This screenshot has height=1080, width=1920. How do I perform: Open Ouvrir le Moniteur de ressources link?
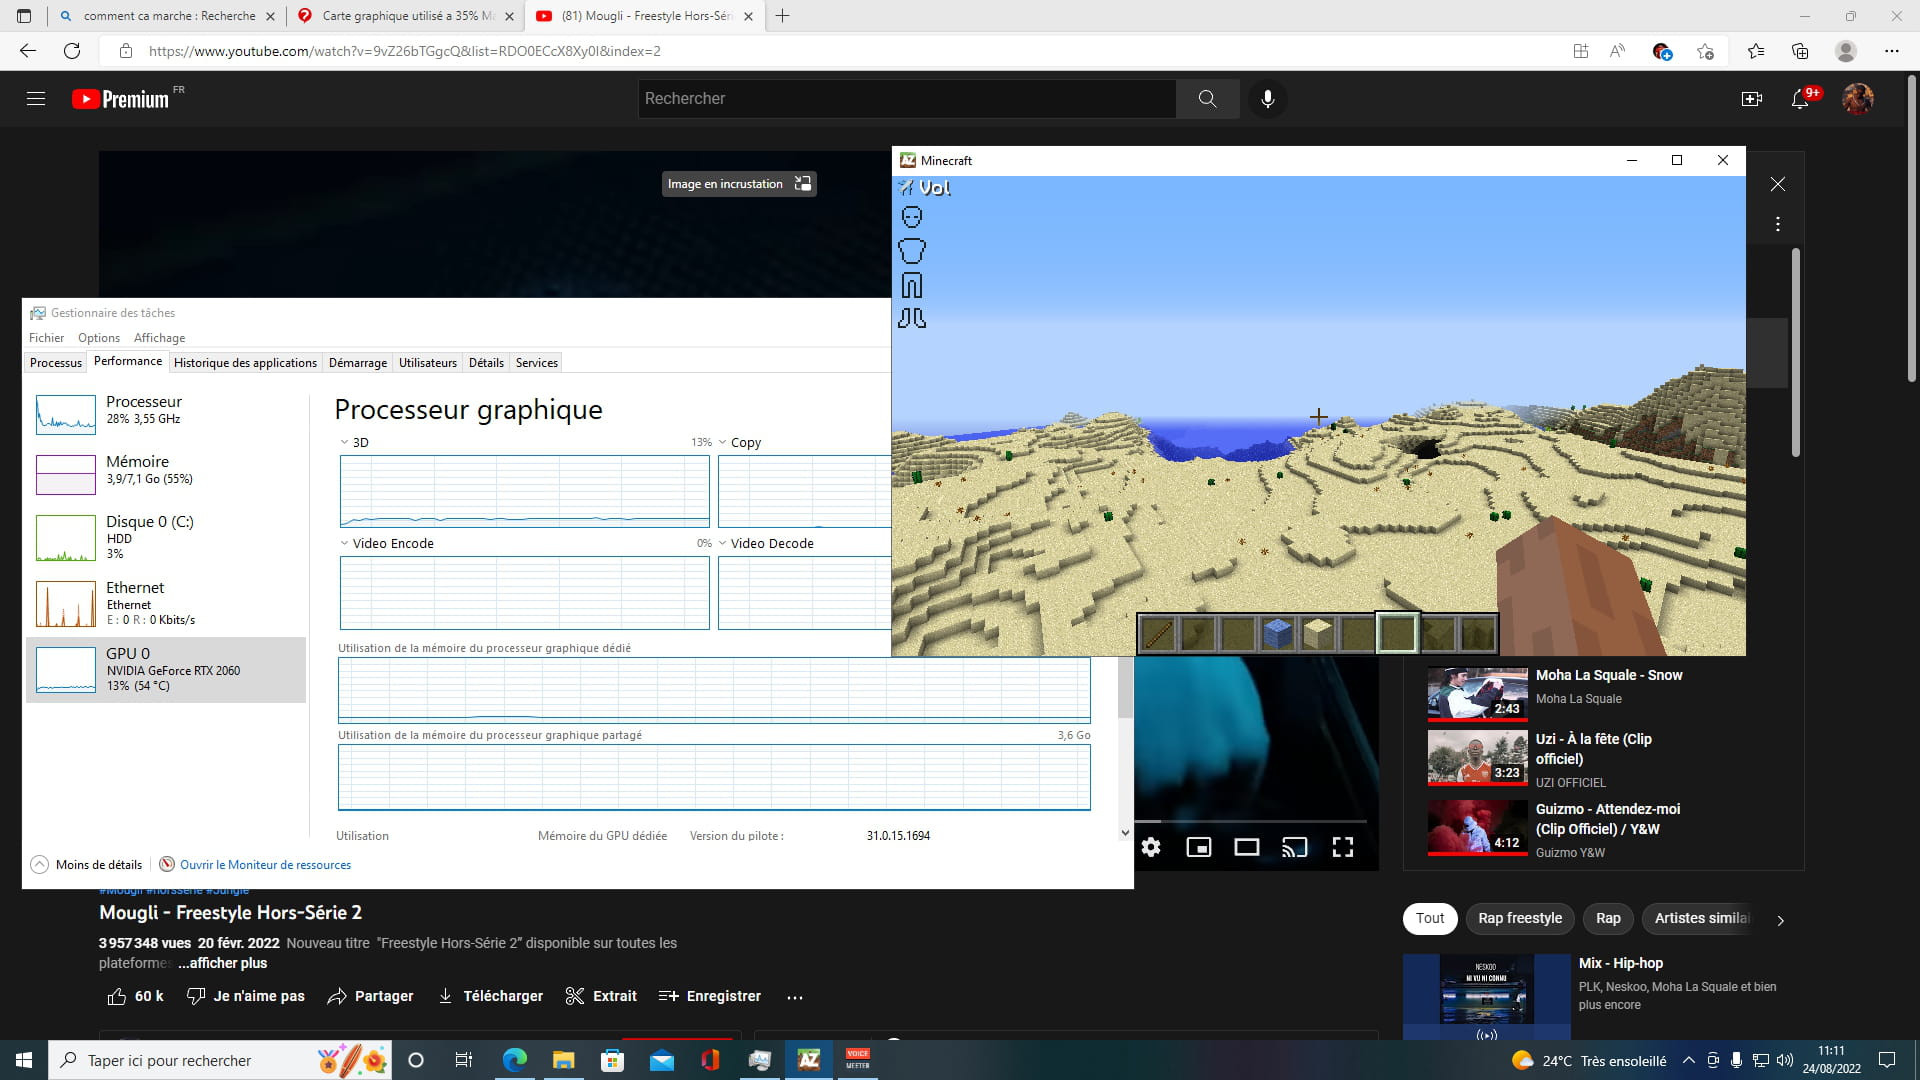pyautogui.click(x=255, y=865)
